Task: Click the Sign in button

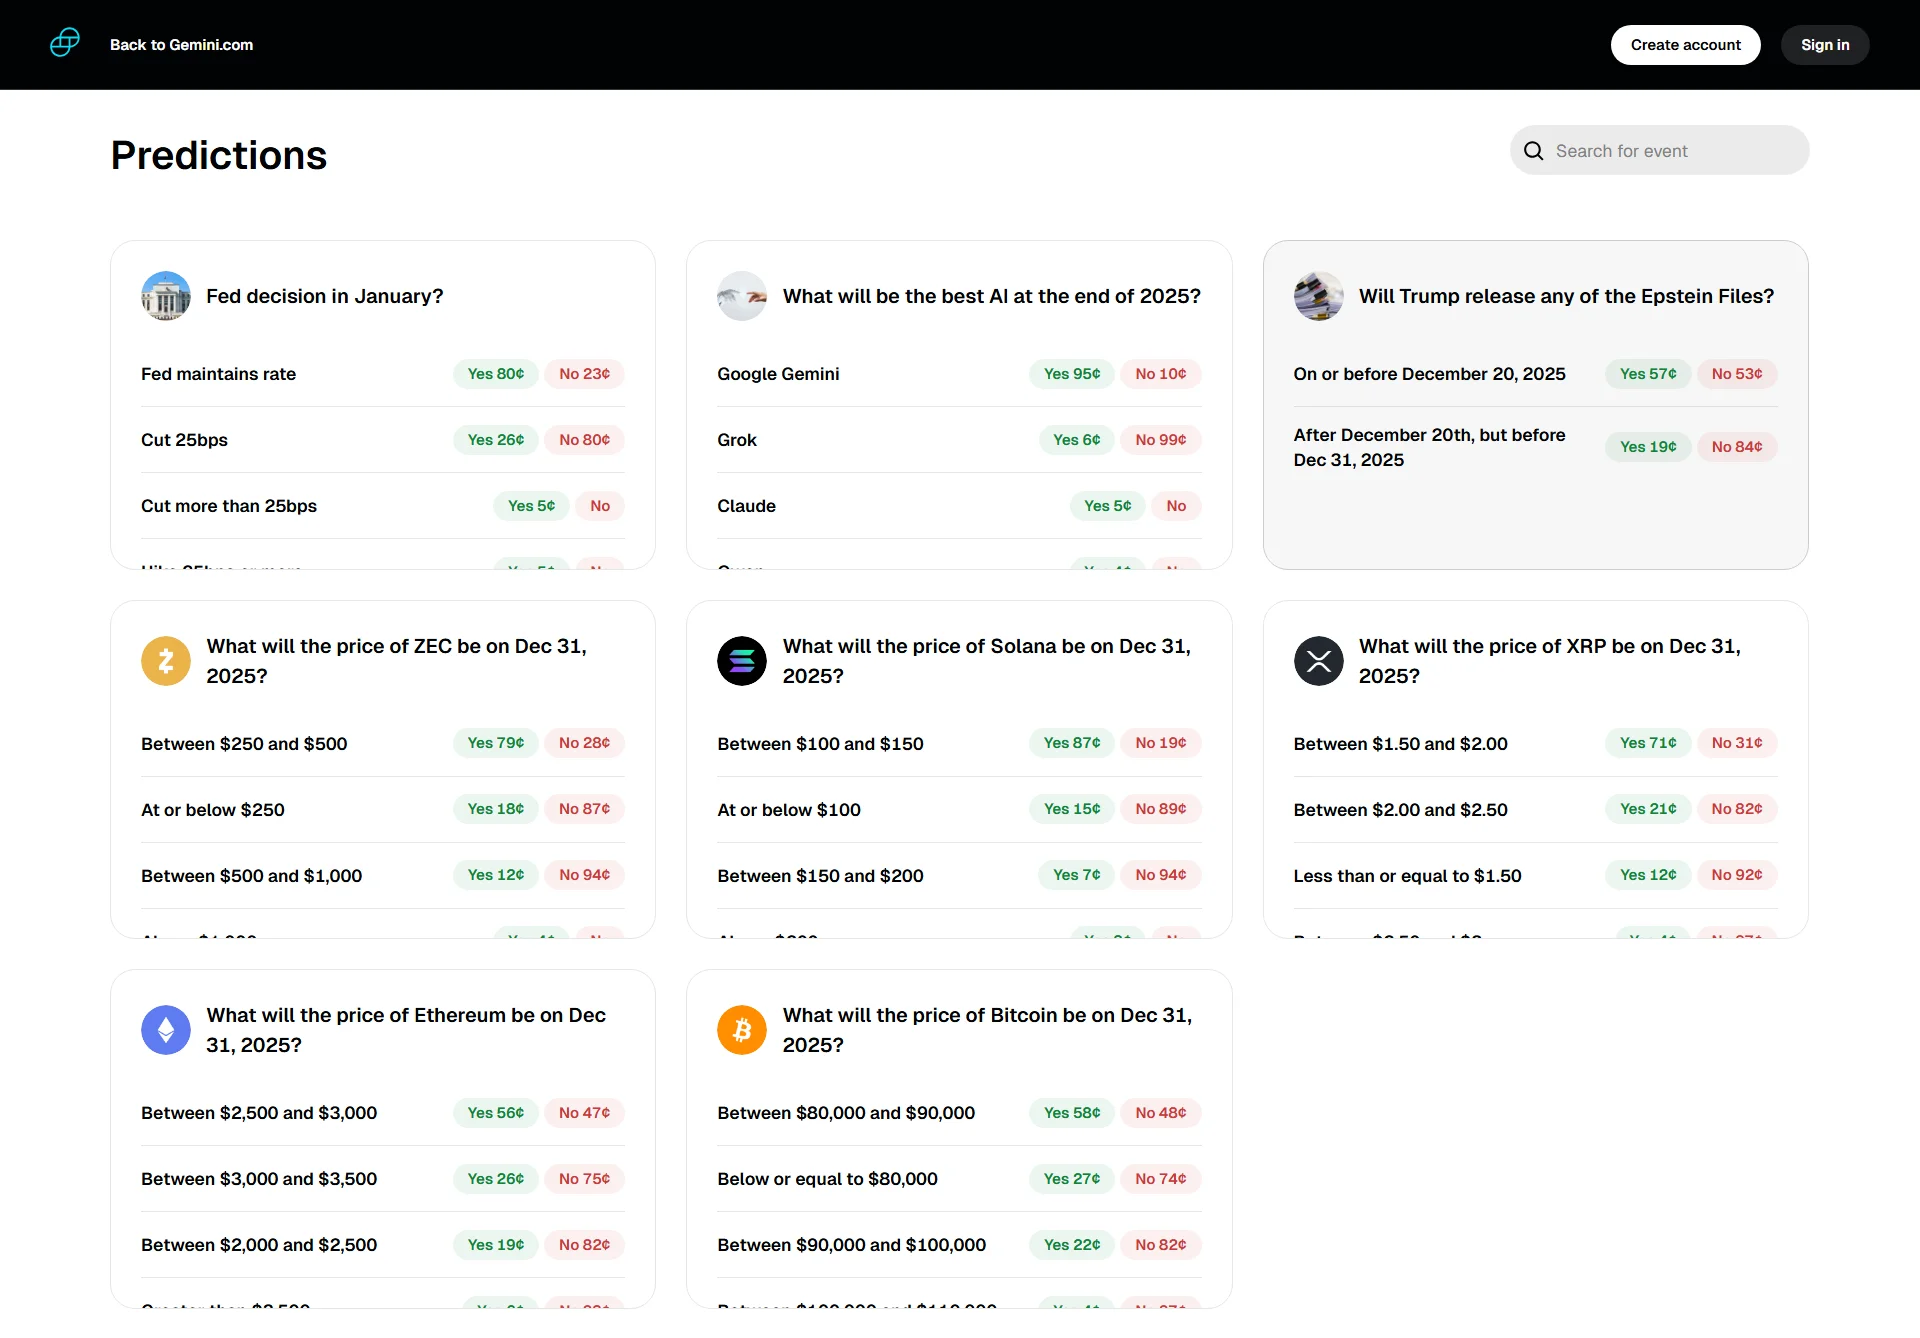Action: [1825, 45]
